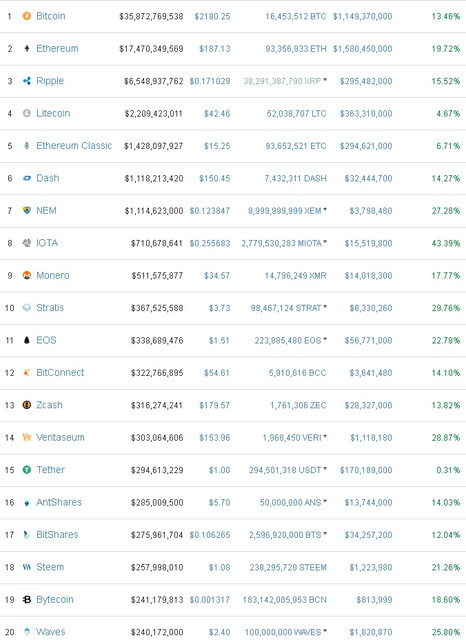
Task: Click the Zcash logo icon
Action: click(x=27, y=405)
